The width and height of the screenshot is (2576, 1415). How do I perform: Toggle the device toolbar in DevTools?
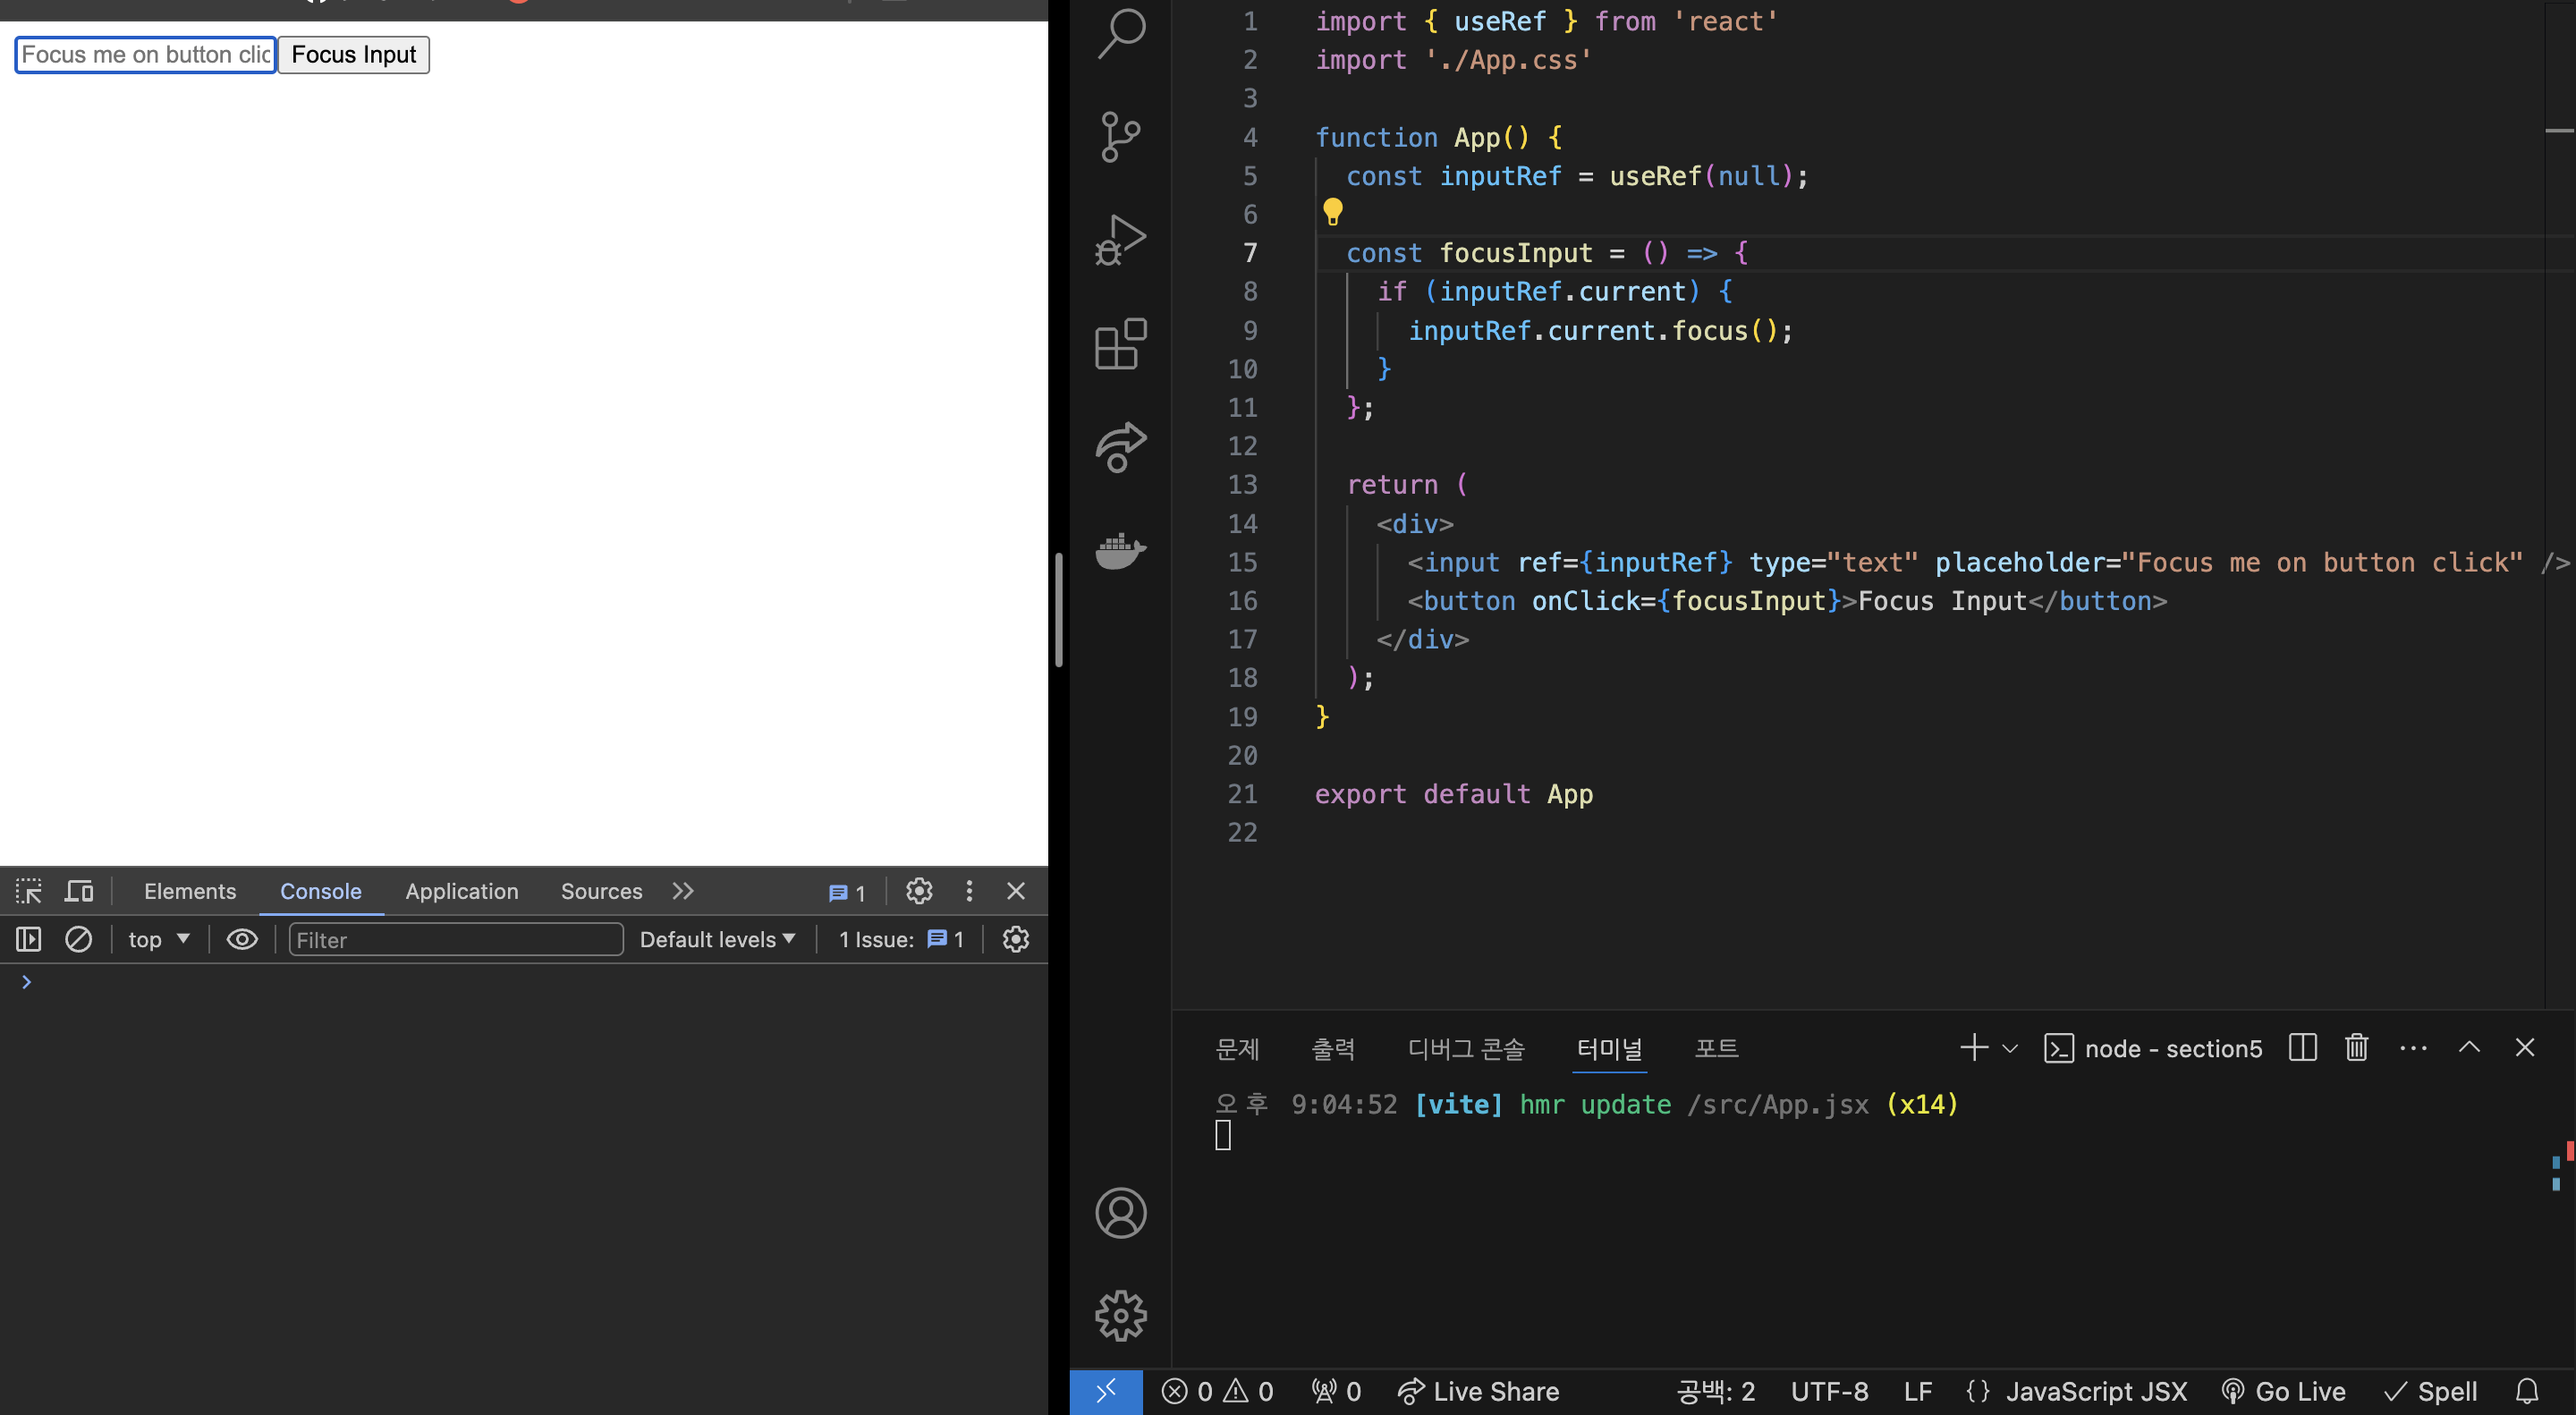pyautogui.click(x=79, y=891)
